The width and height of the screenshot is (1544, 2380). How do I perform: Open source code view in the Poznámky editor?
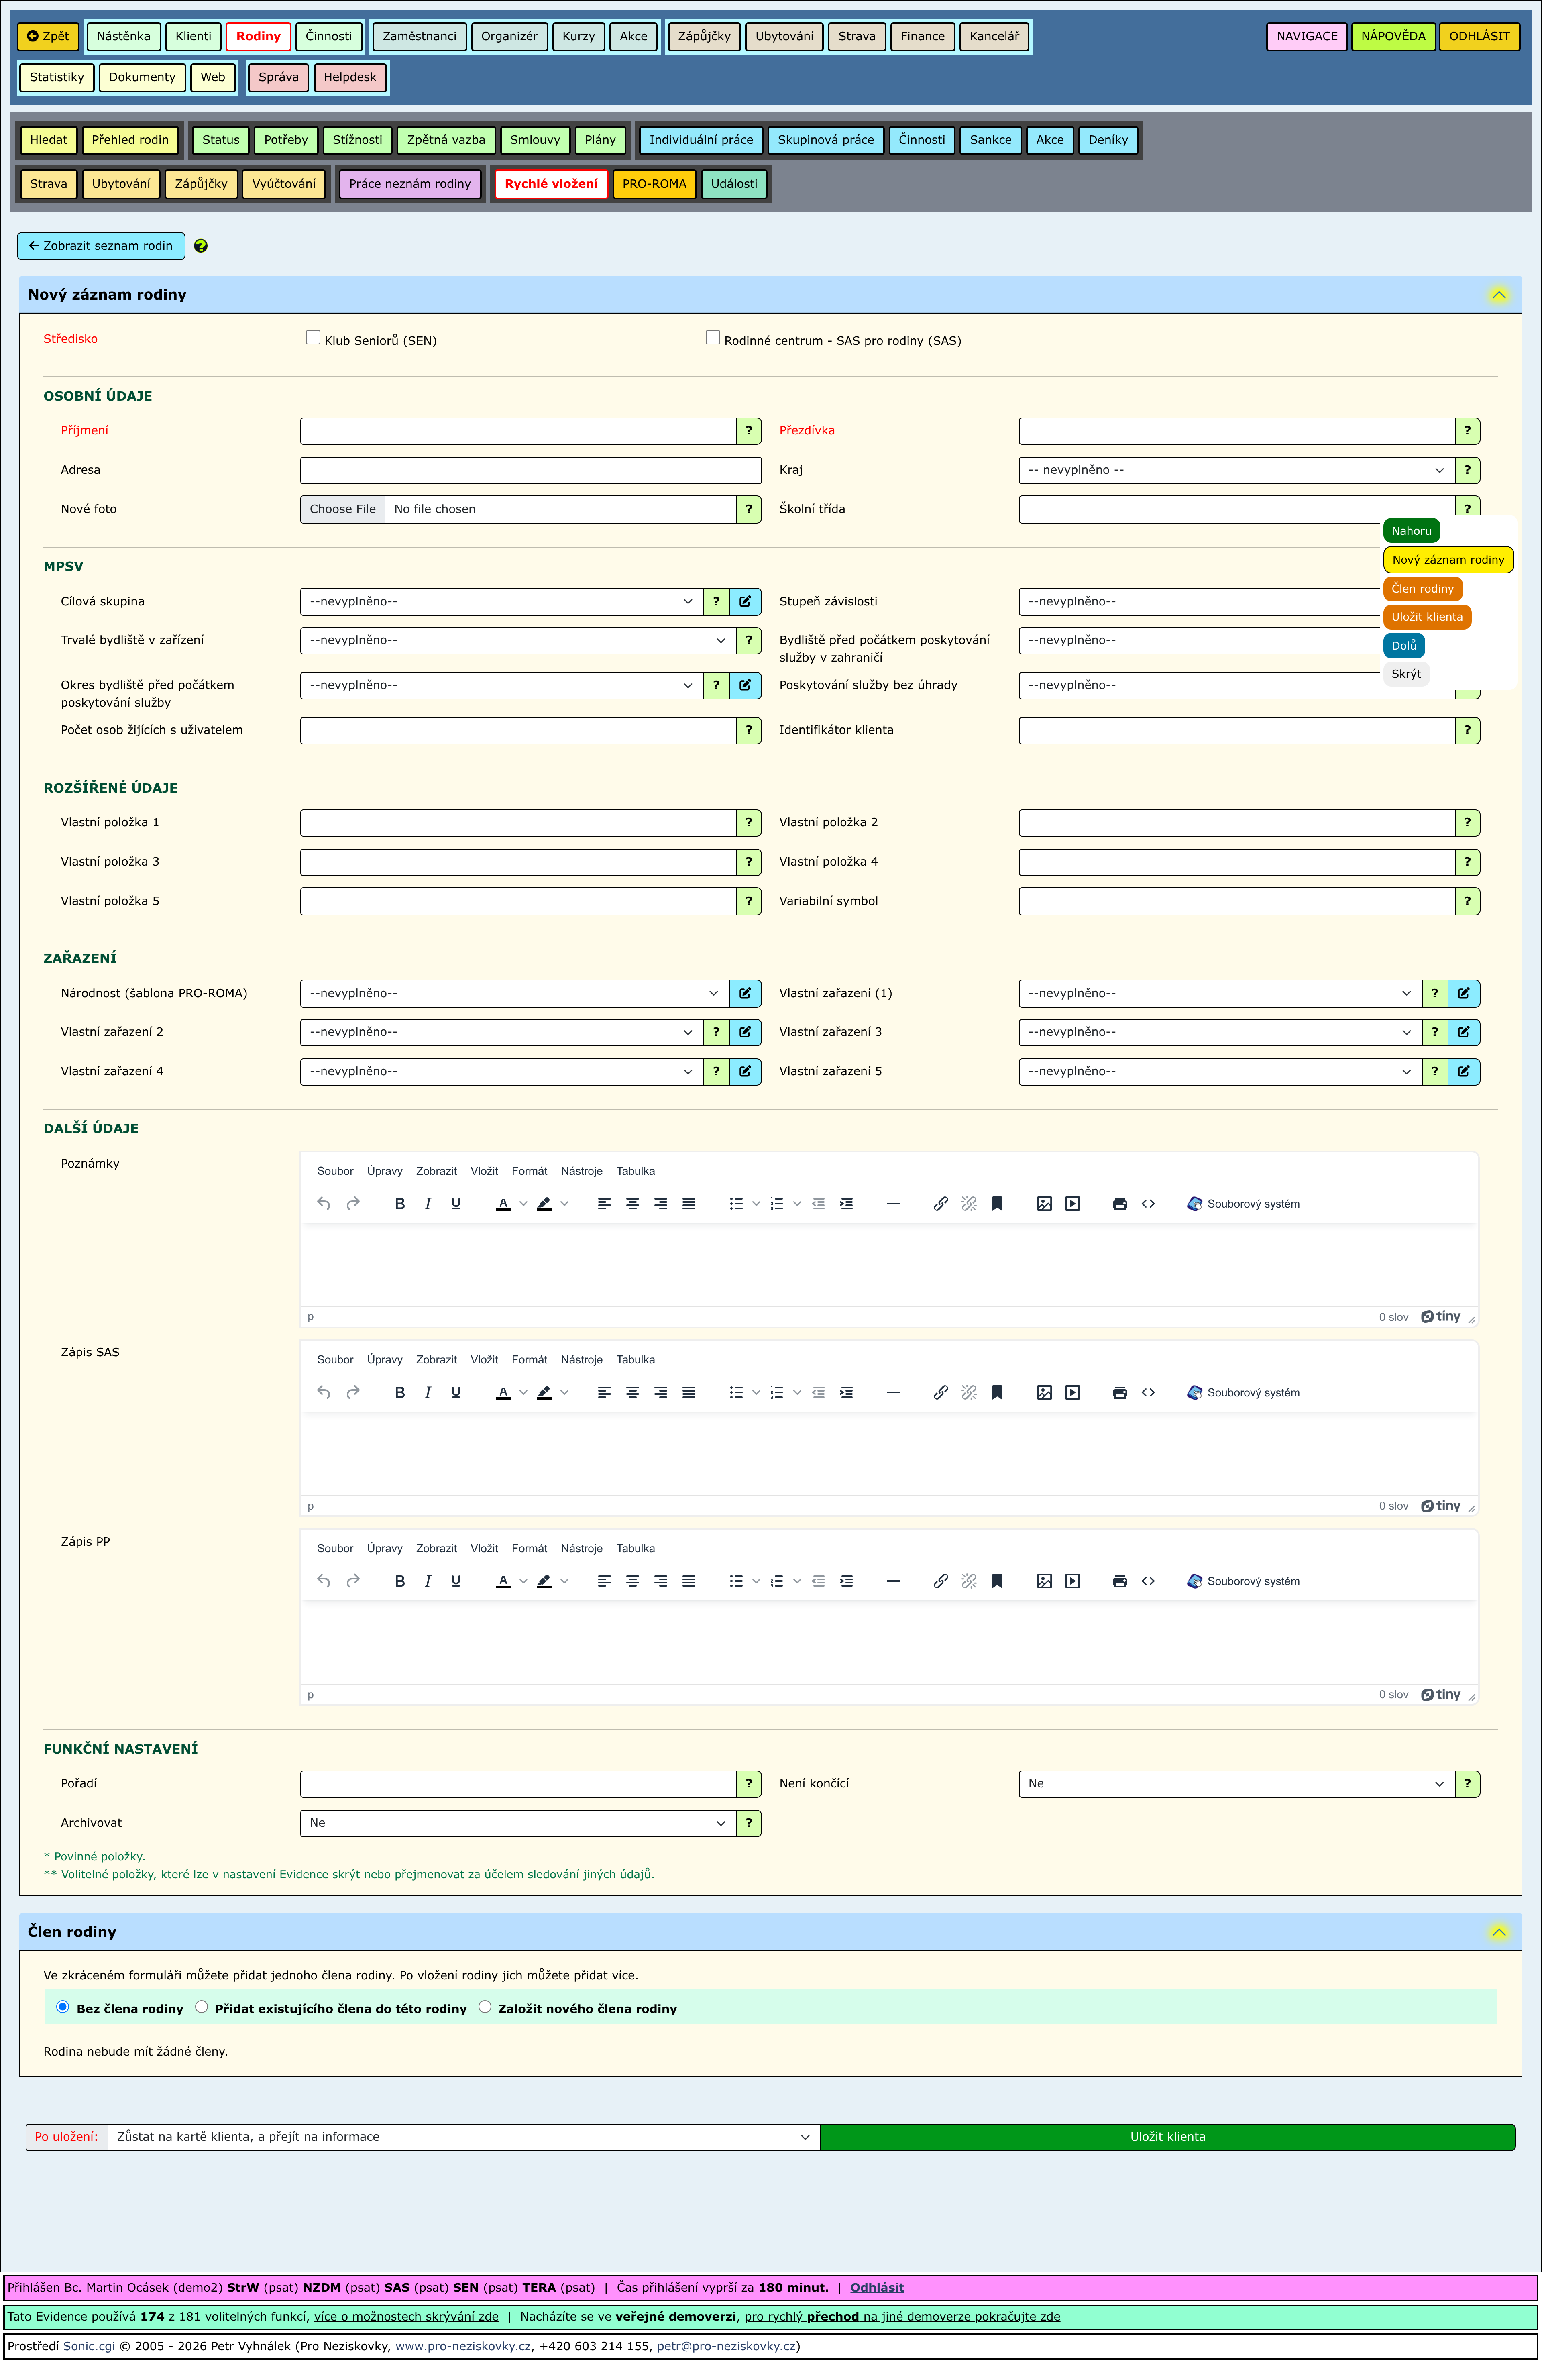[1148, 1204]
